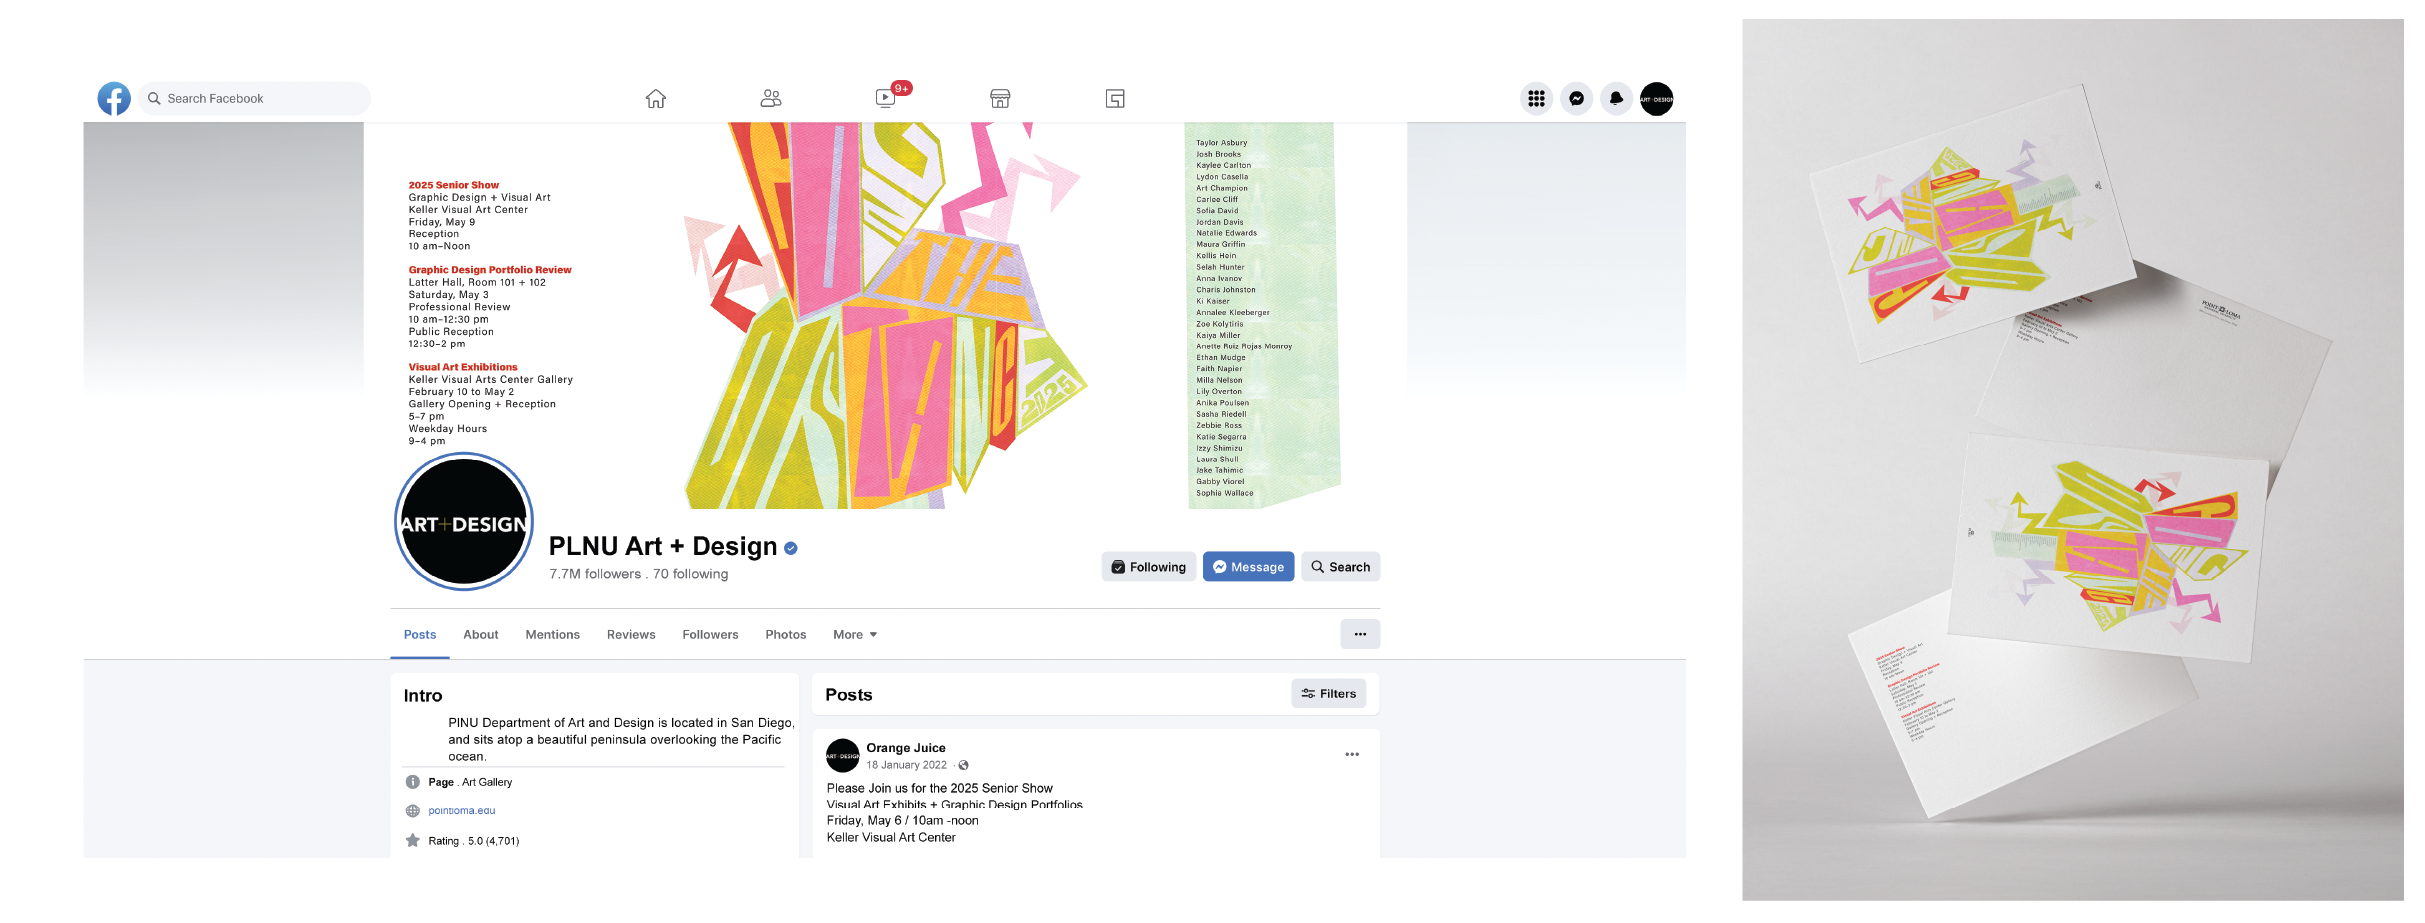
Task: Click the Message button
Action: (x=1248, y=567)
